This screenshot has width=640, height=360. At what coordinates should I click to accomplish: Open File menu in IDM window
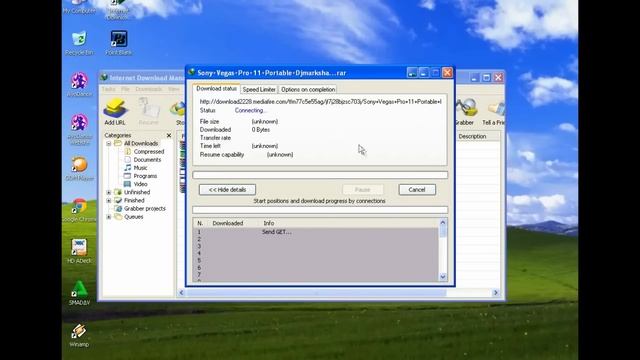(125, 89)
